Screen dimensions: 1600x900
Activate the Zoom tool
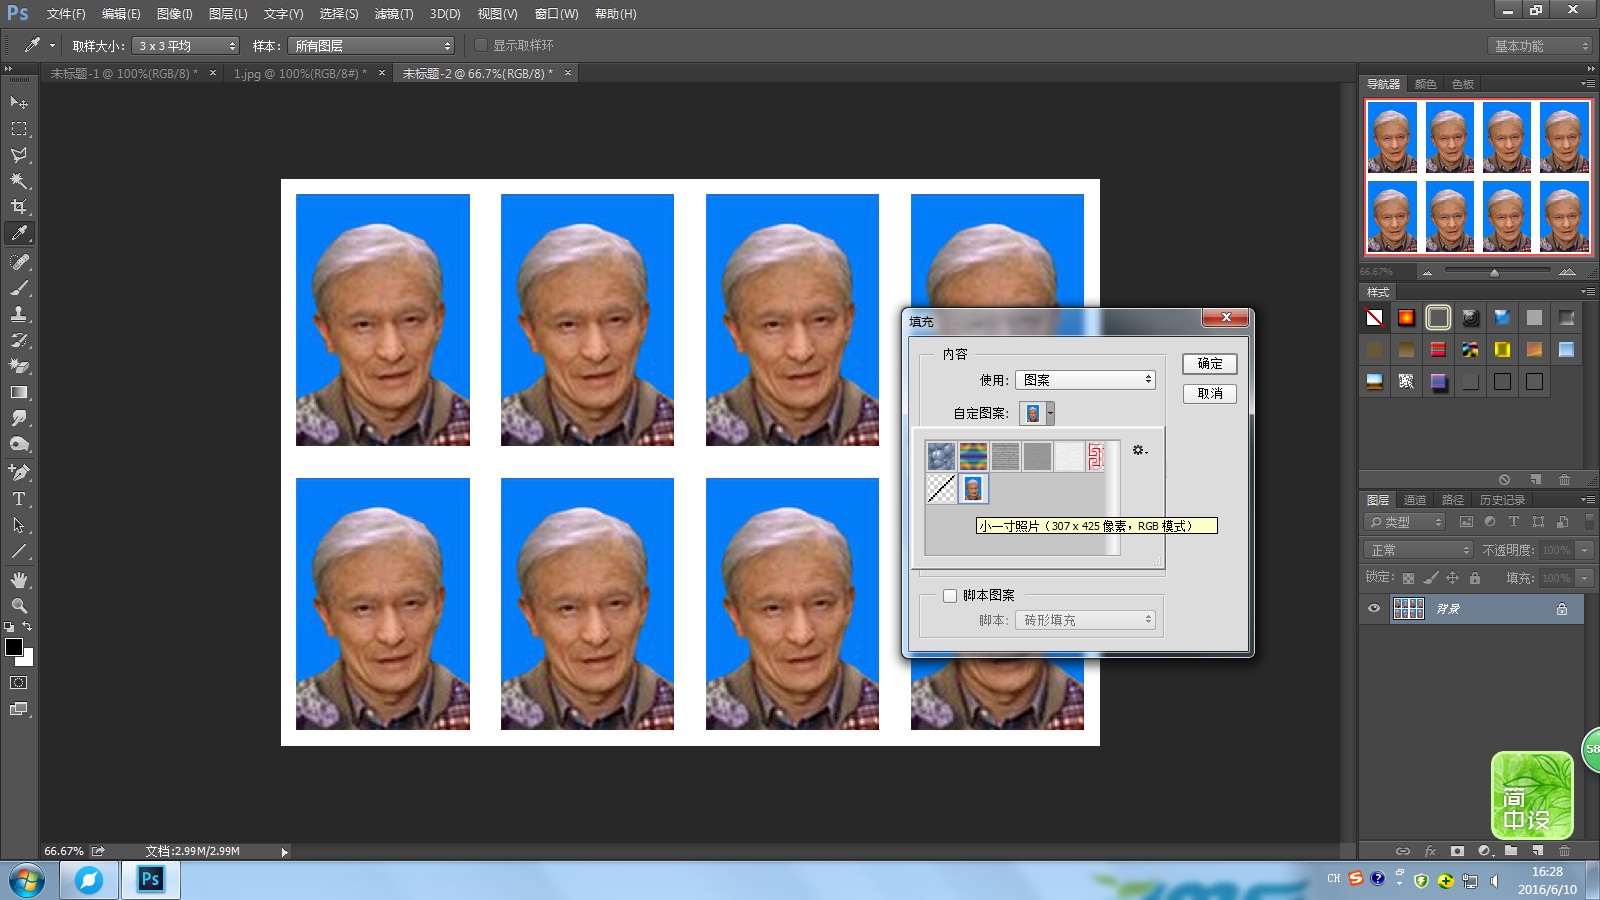[18, 605]
